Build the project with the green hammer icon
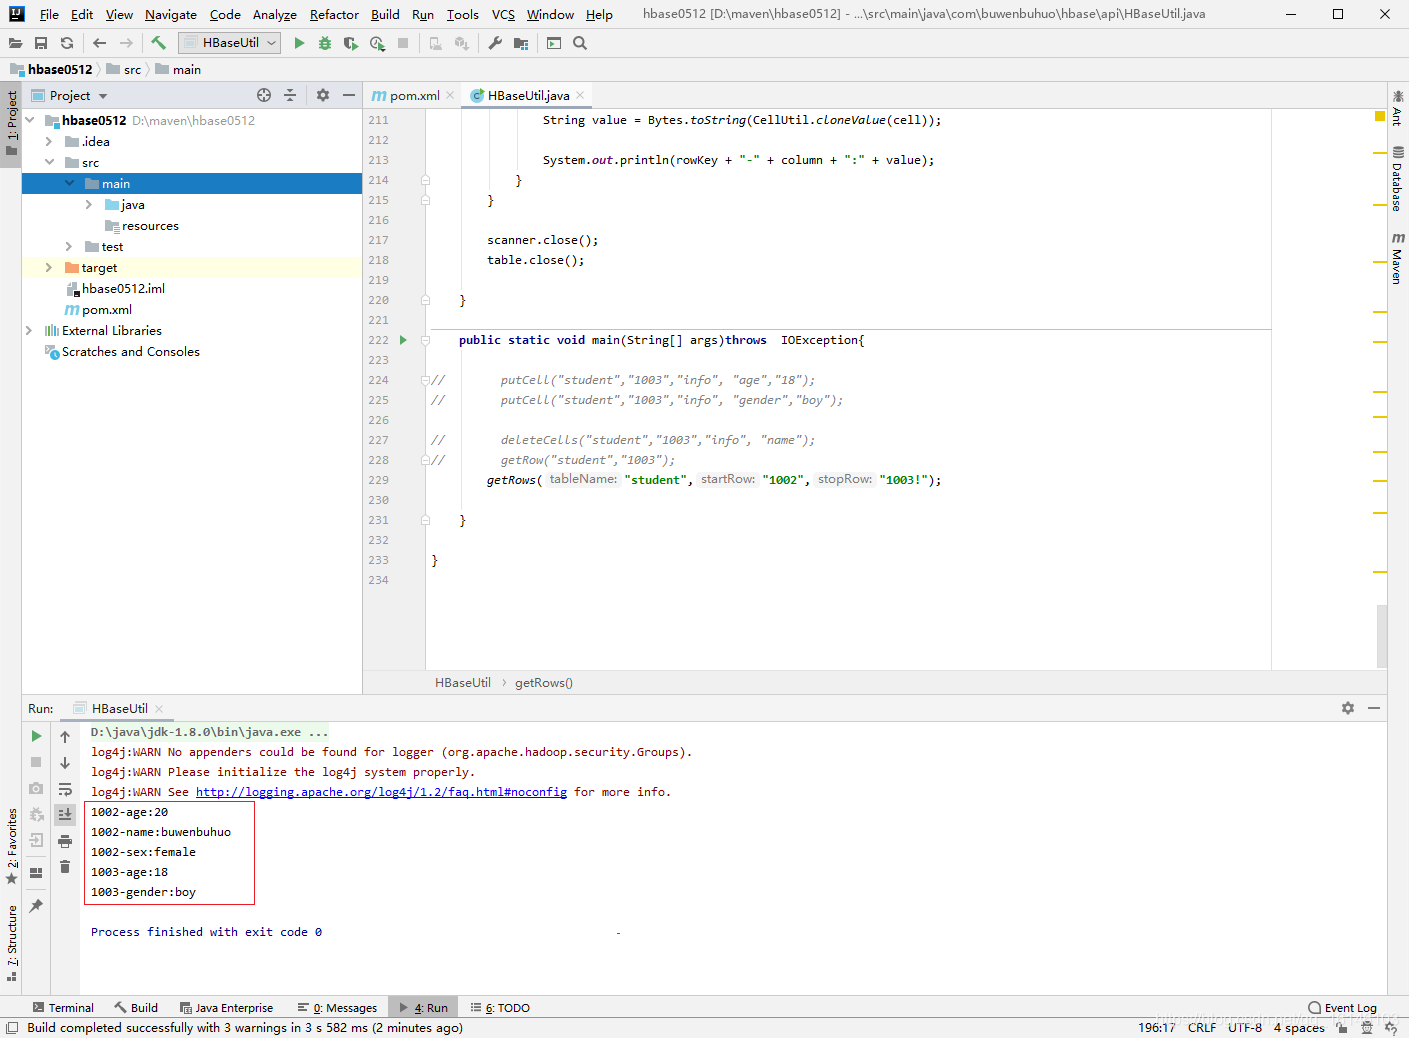This screenshot has height=1038, width=1409. (x=158, y=43)
